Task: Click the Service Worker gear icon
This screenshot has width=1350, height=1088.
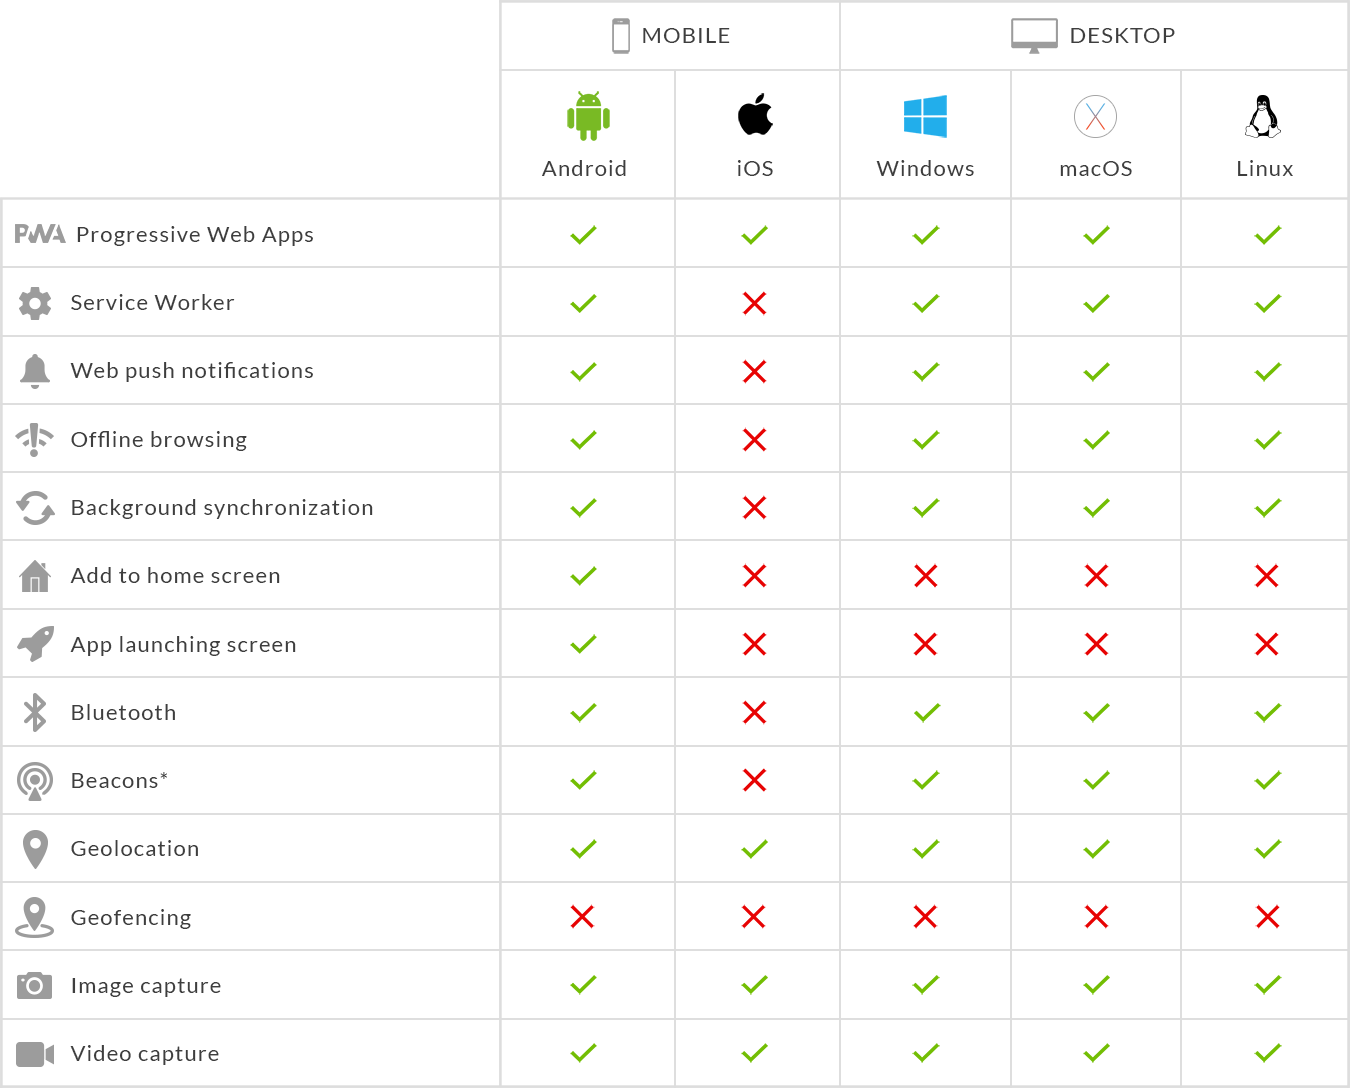Action: [x=35, y=303]
